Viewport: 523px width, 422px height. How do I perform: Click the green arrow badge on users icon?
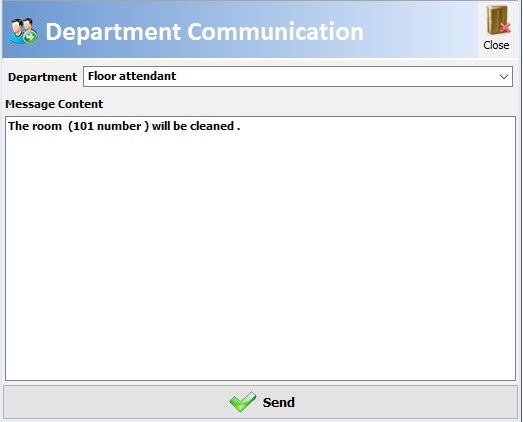pos(30,37)
